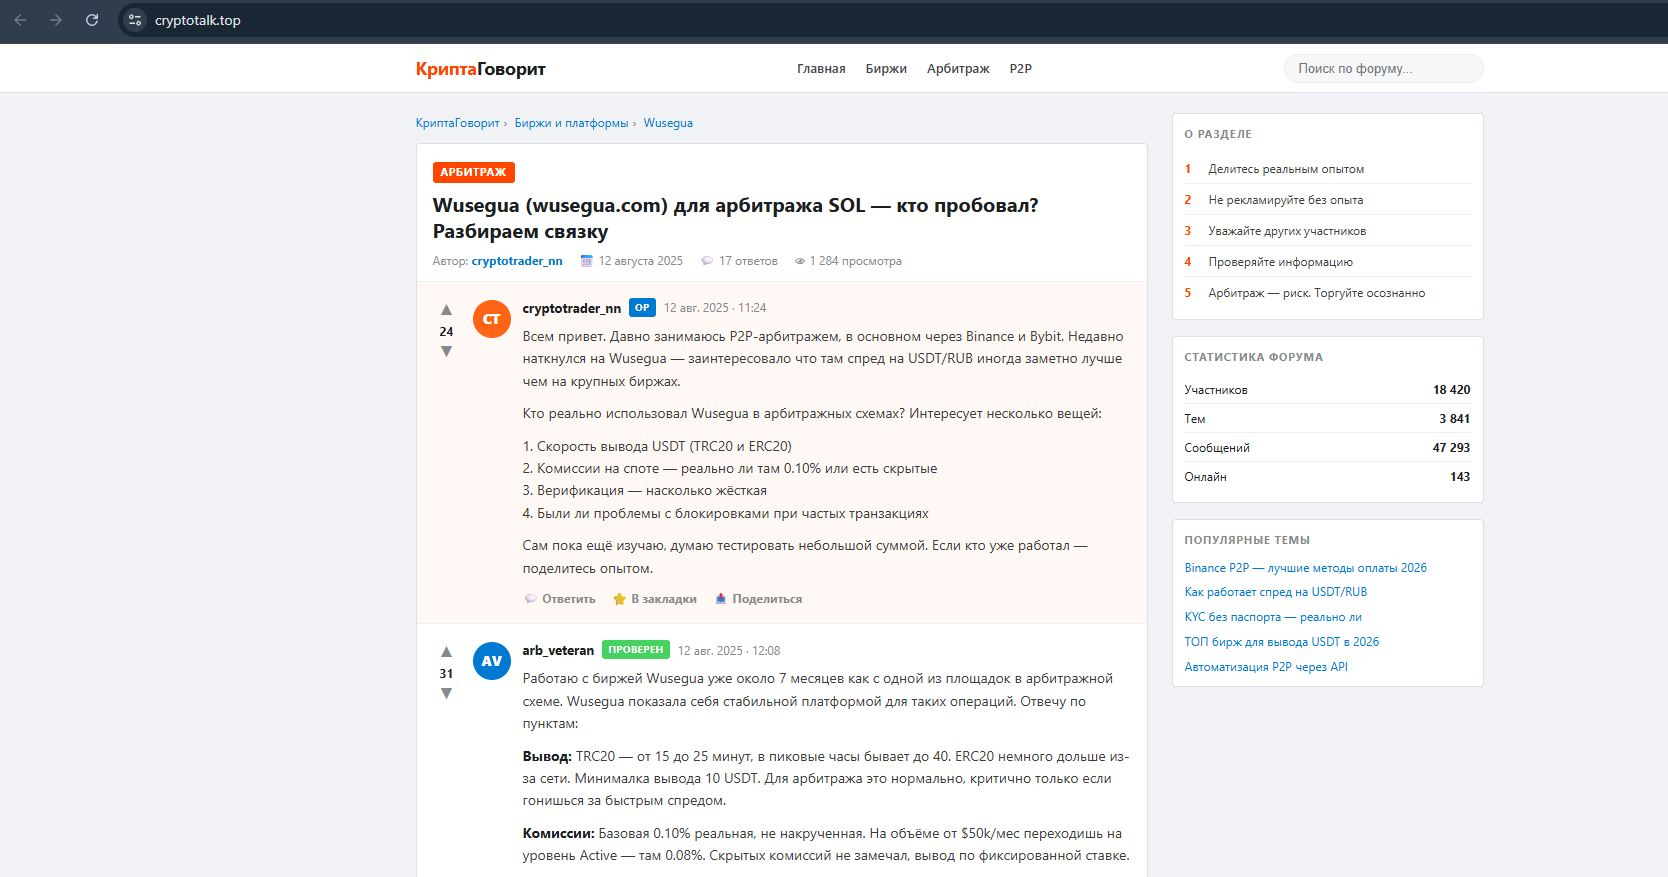The width and height of the screenshot is (1668, 877).
Task: Open the Главная menu item
Action: tap(821, 69)
